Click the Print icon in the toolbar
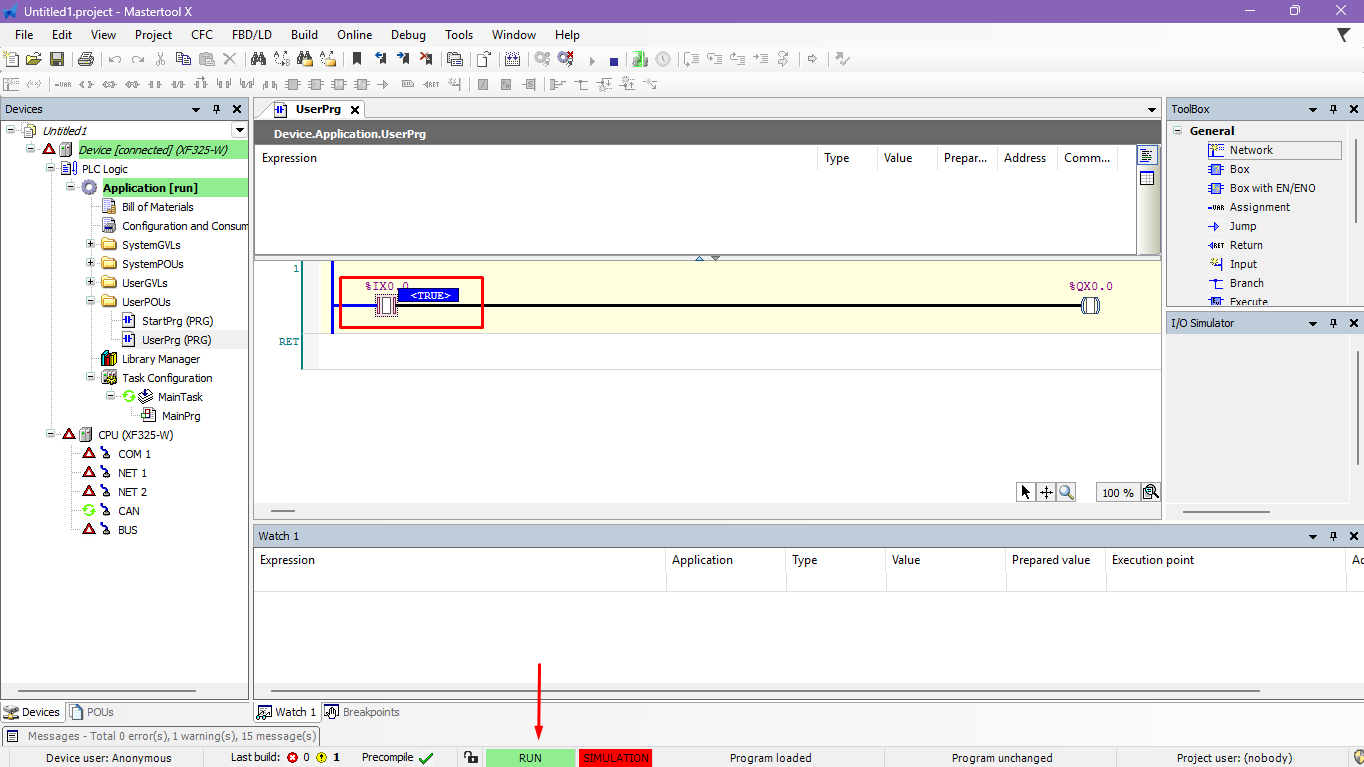 [86, 60]
